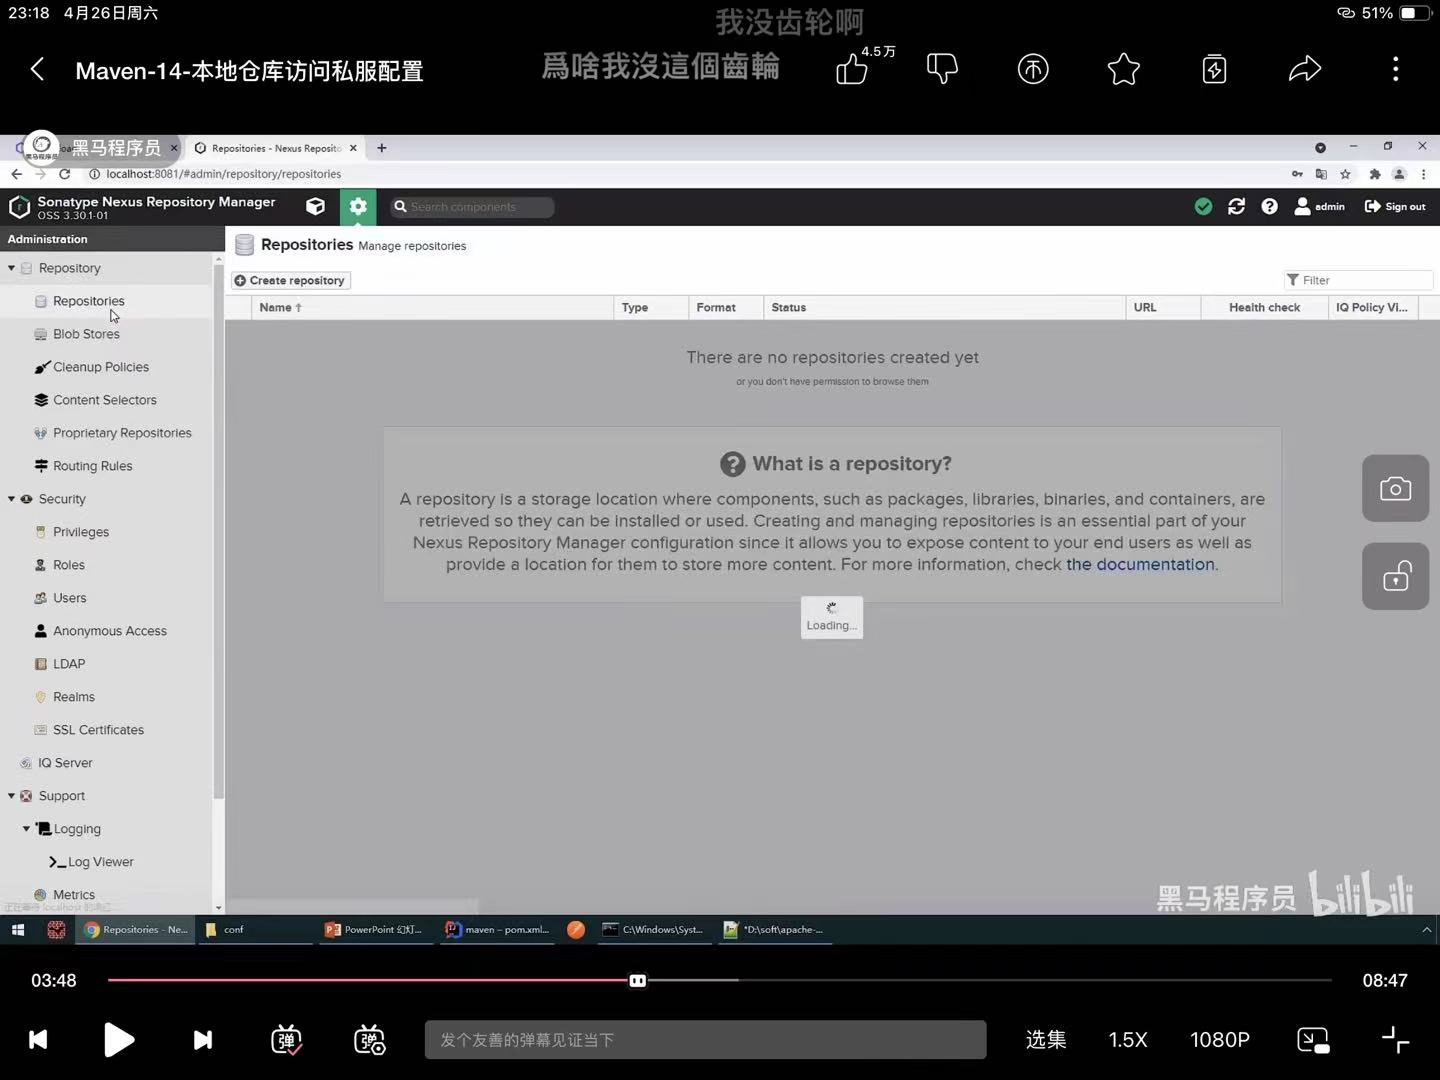Collapse the Security tree node
Screen dimensions: 1440x1080
[12, 499]
